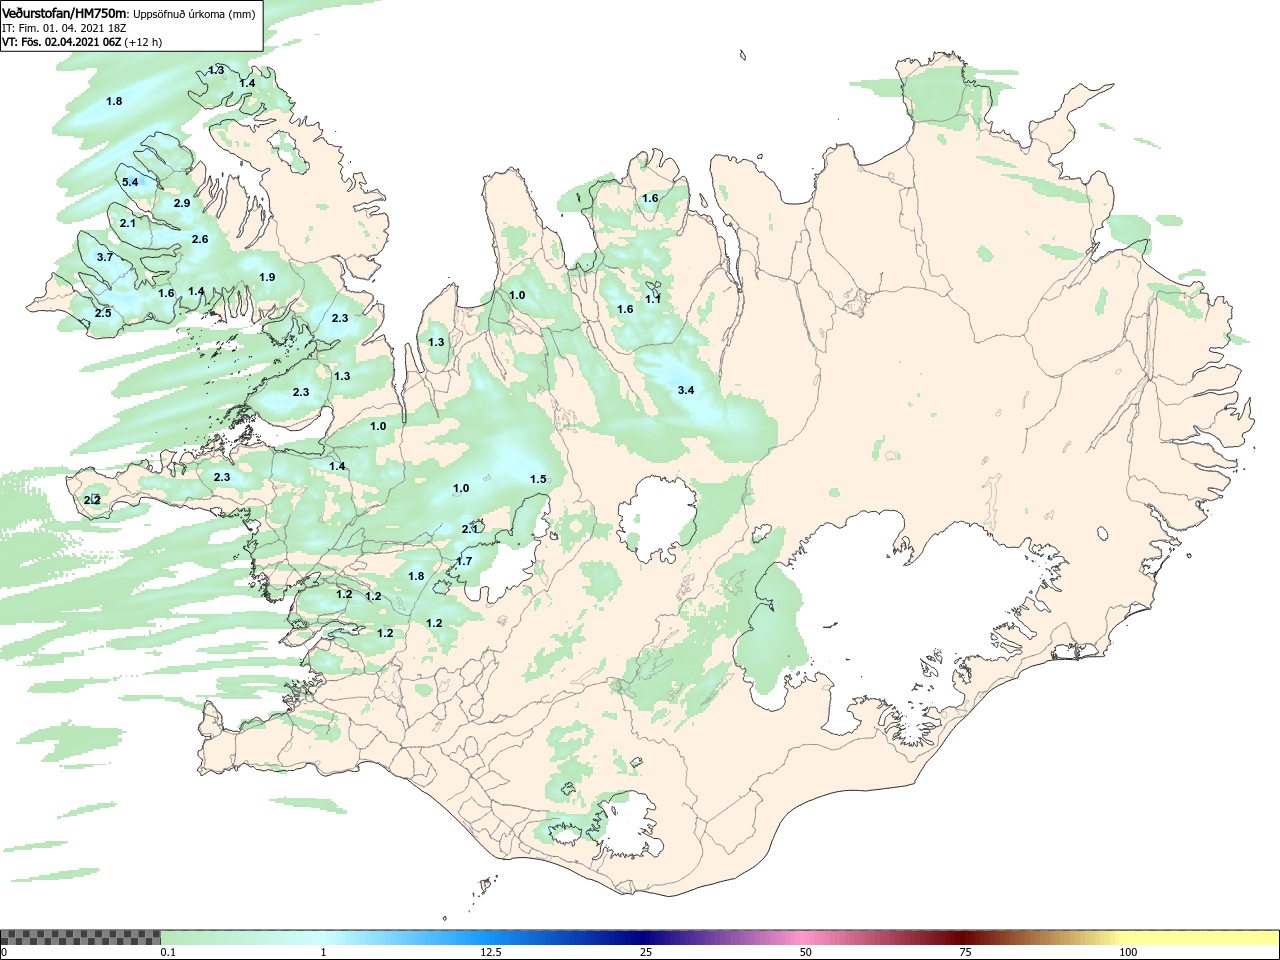Click the 0.1 label on color scale
This screenshot has height=960, width=1280.
coord(169,952)
